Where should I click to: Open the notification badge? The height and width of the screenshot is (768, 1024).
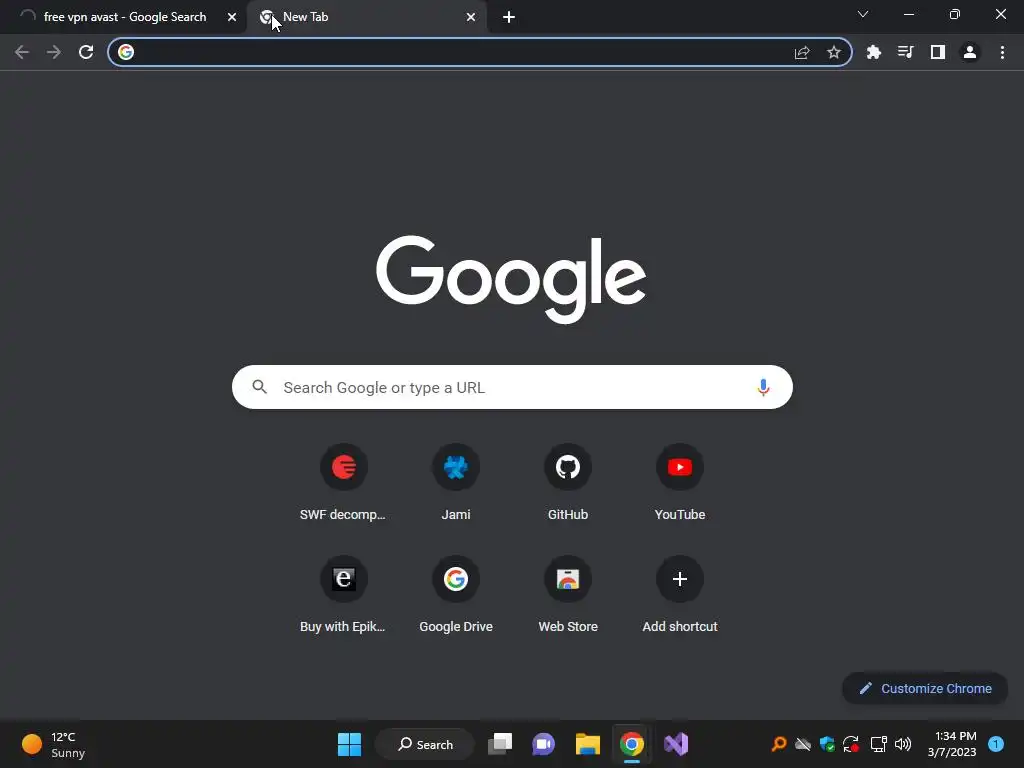tap(996, 744)
